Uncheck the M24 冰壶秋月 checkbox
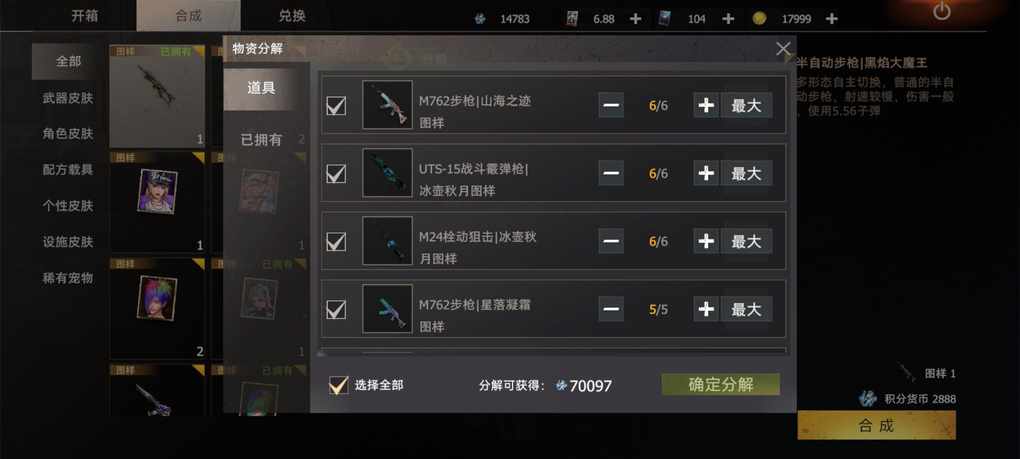The width and height of the screenshot is (1020, 459). pyautogui.click(x=336, y=241)
